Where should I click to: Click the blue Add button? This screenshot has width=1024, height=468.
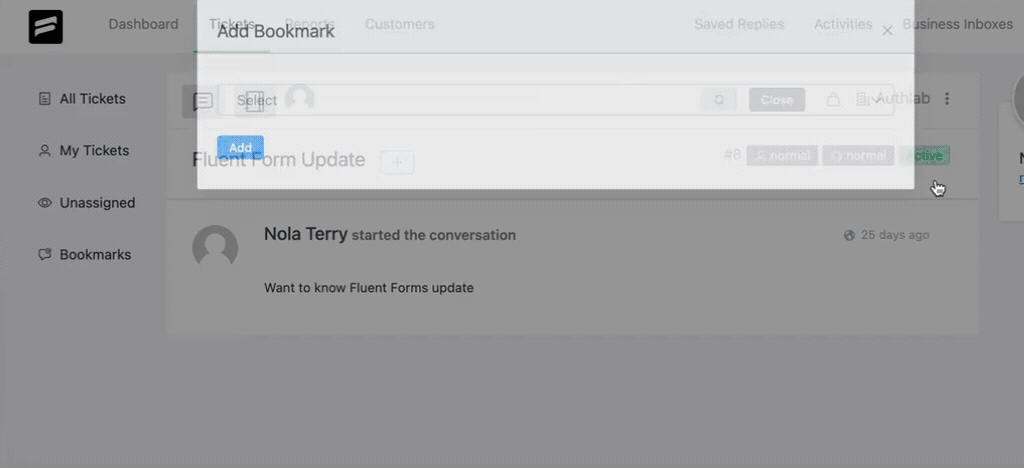pos(240,148)
